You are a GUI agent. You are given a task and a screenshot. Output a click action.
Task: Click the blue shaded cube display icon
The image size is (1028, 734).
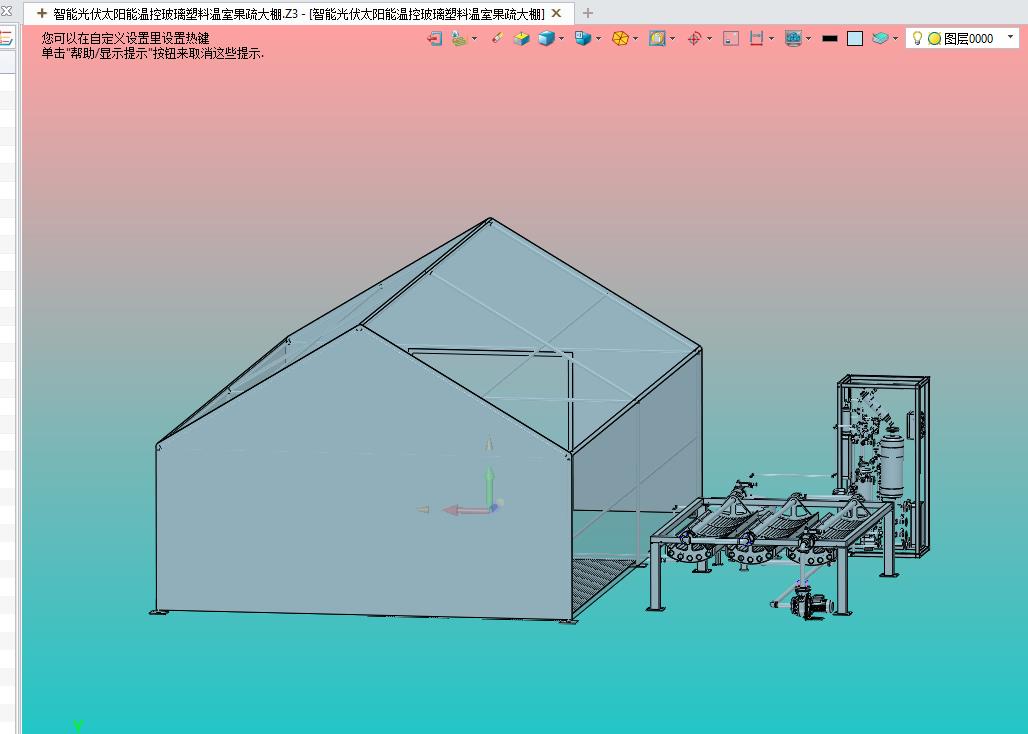click(x=546, y=39)
